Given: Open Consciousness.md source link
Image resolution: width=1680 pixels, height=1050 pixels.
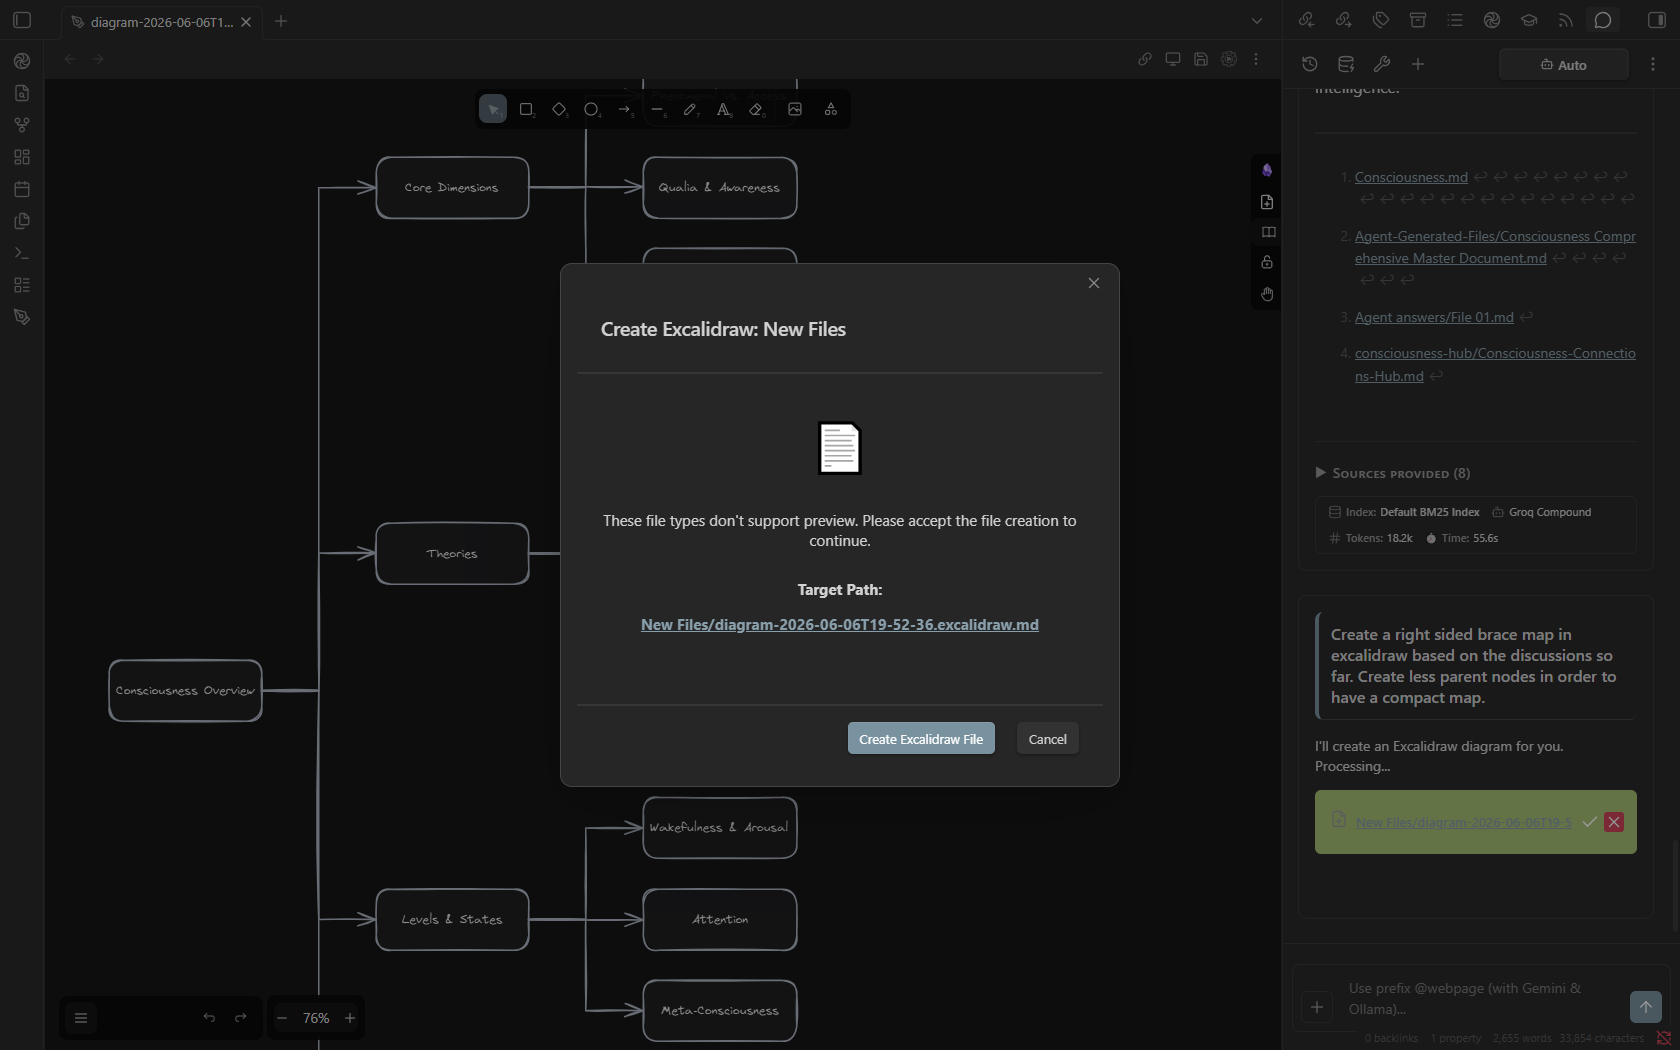Looking at the screenshot, I should (1411, 177).
